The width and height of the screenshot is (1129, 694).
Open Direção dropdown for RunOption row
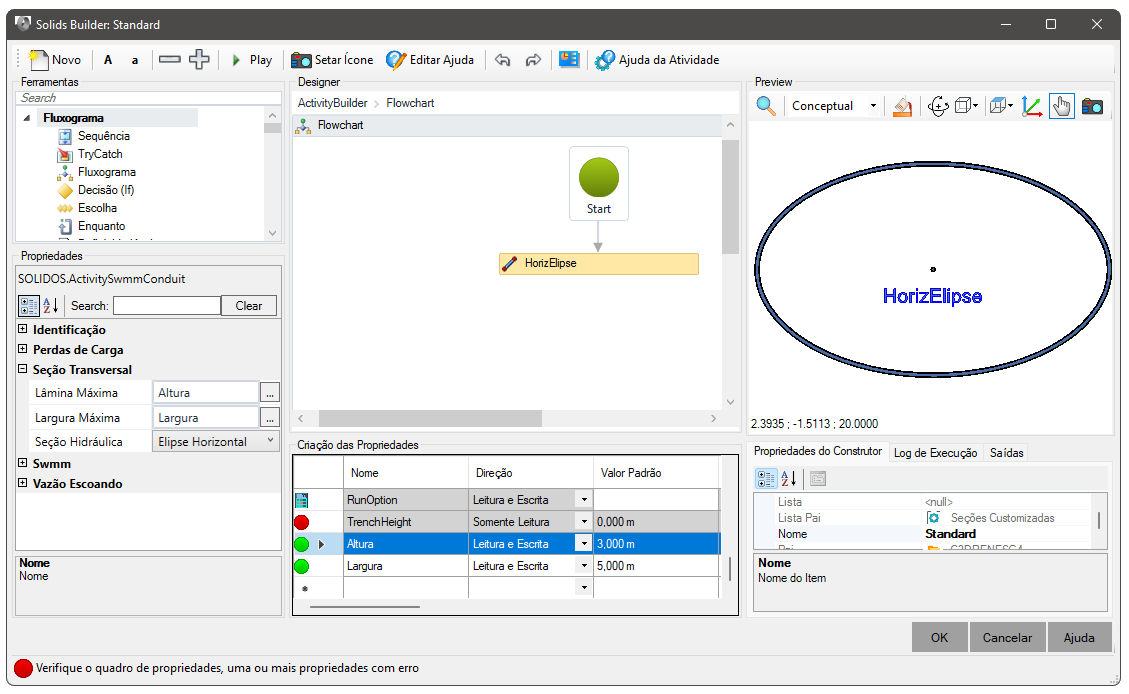[584, 500]
